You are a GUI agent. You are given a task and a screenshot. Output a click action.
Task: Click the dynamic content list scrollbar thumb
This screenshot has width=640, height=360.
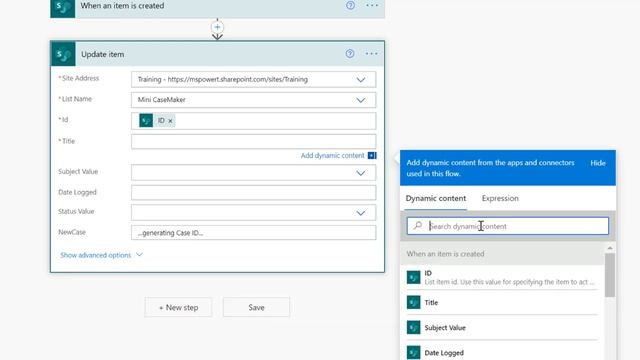(x=610, y=275)
